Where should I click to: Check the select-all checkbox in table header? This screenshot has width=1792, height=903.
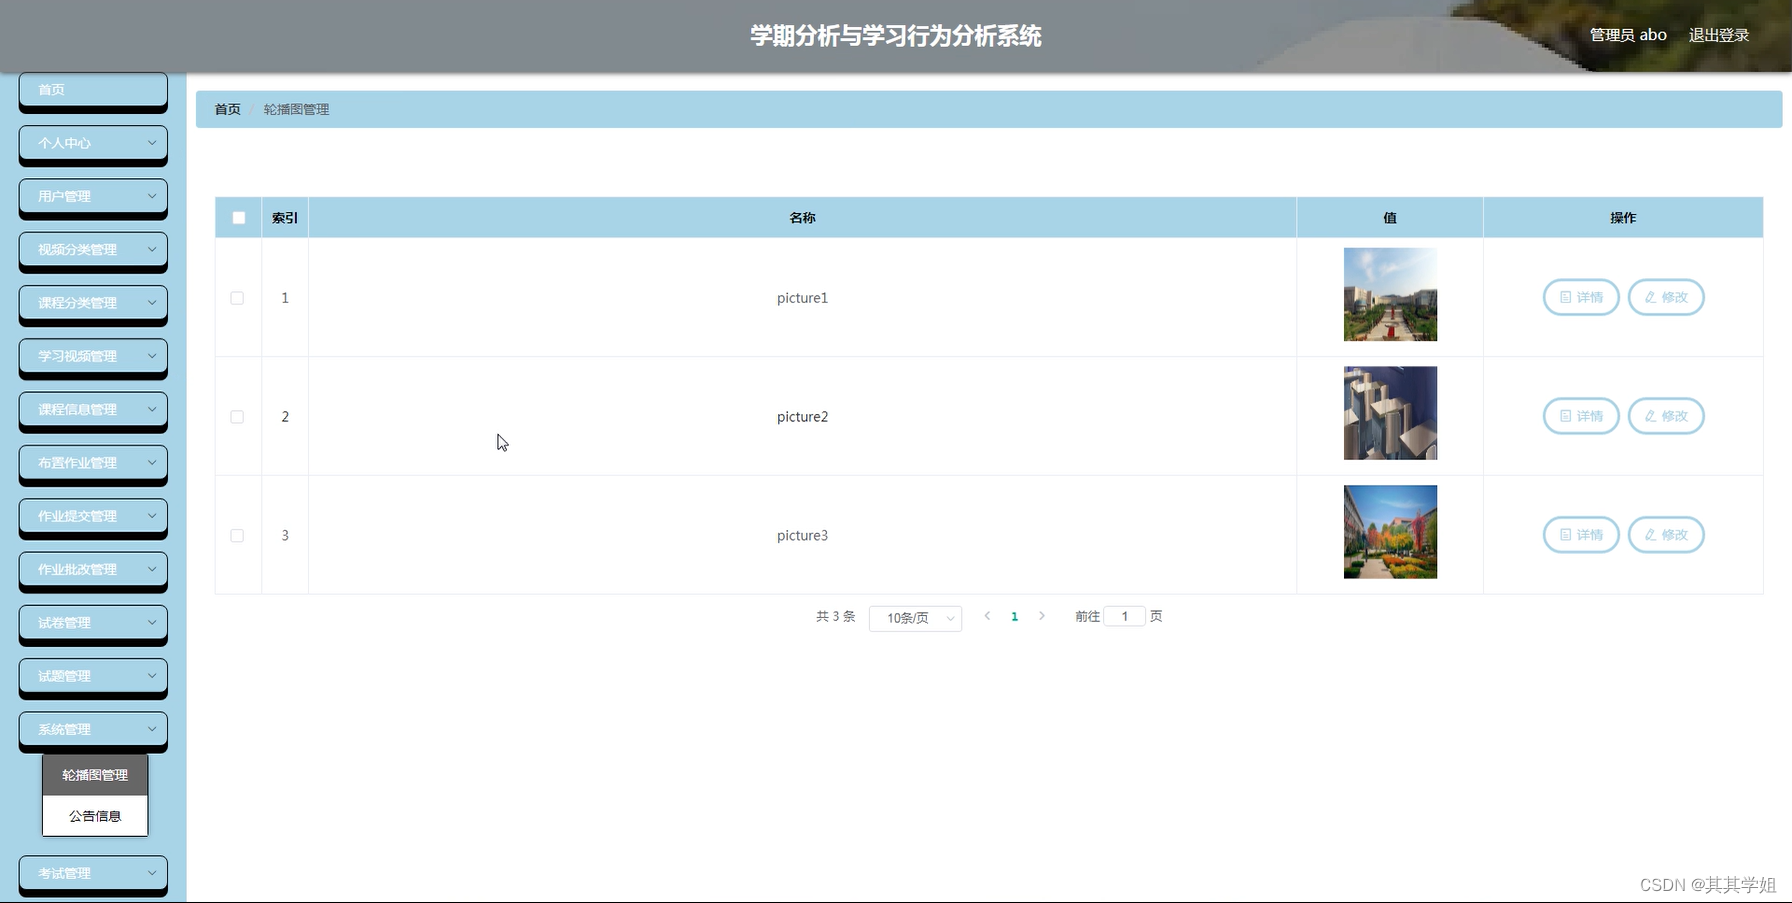[237, 217]
